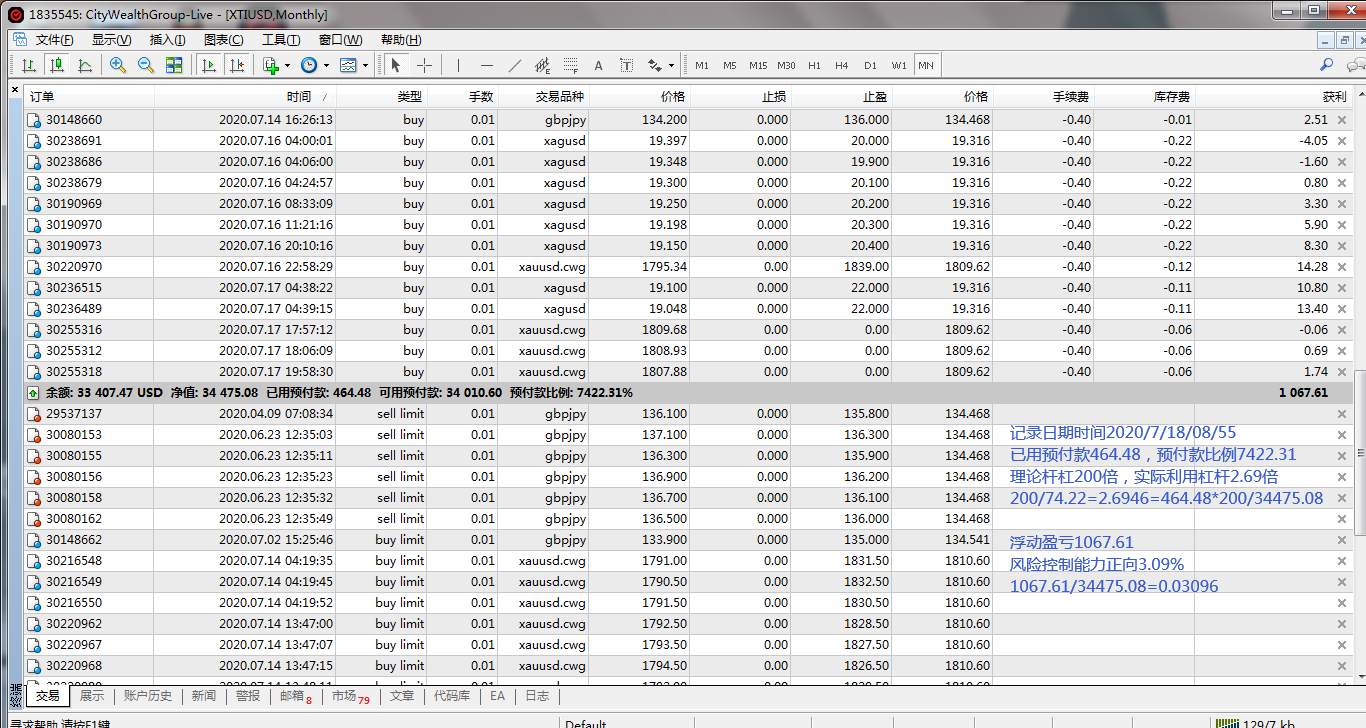Open the 插入(I) menu
Image resolution: width=1366 pixels, height=728 pixels.
pos(167,40)
